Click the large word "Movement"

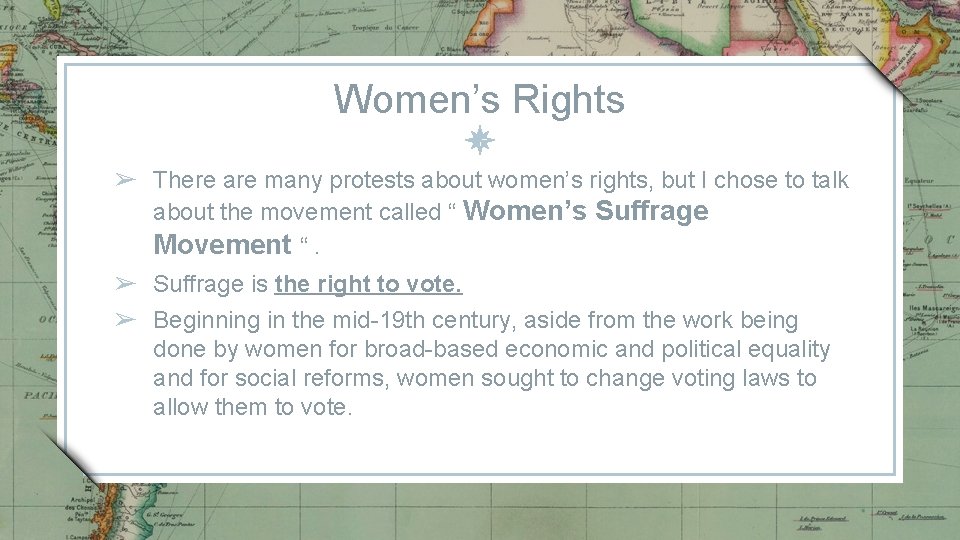click(221, 244)
